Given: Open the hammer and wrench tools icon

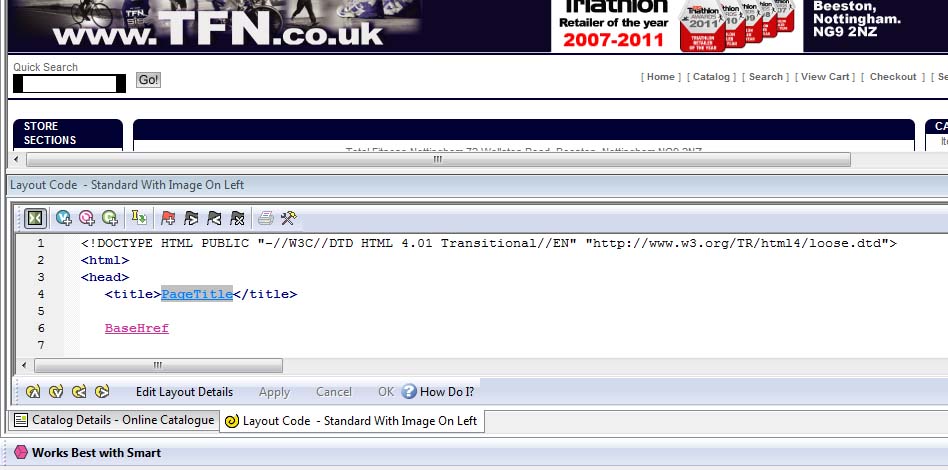Looking at the screenshot, I should point(289,218).
